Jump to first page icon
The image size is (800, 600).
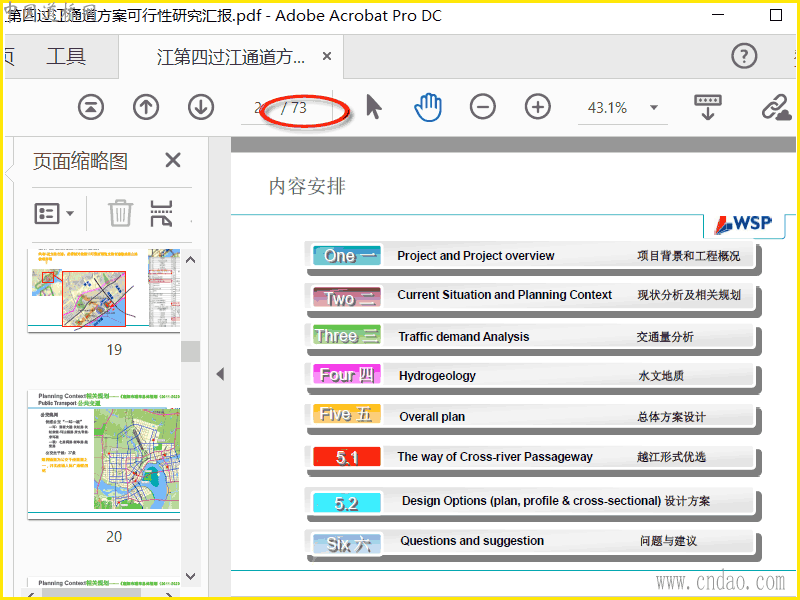pos(91,108)
